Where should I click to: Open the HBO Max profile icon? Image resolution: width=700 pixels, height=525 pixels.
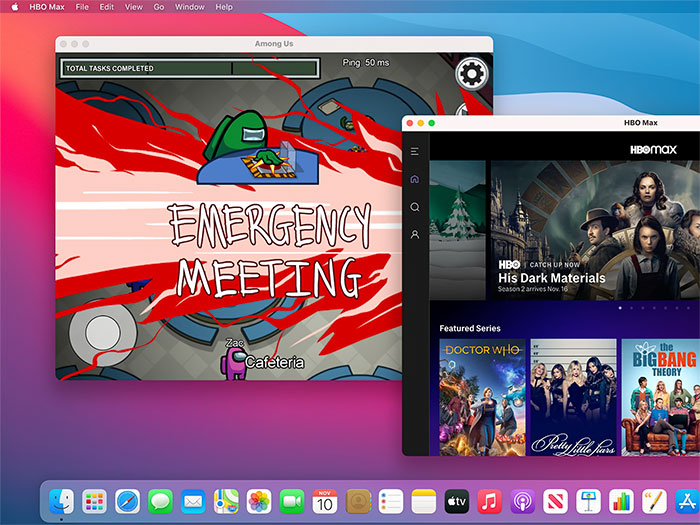[415, 234]
